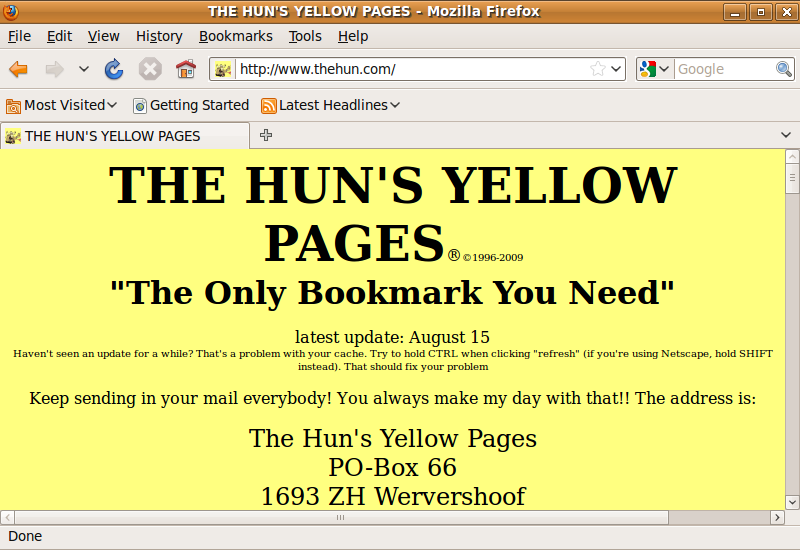Click the vertical scrollbar thumb
800x550 pixels.
point(792,178)
